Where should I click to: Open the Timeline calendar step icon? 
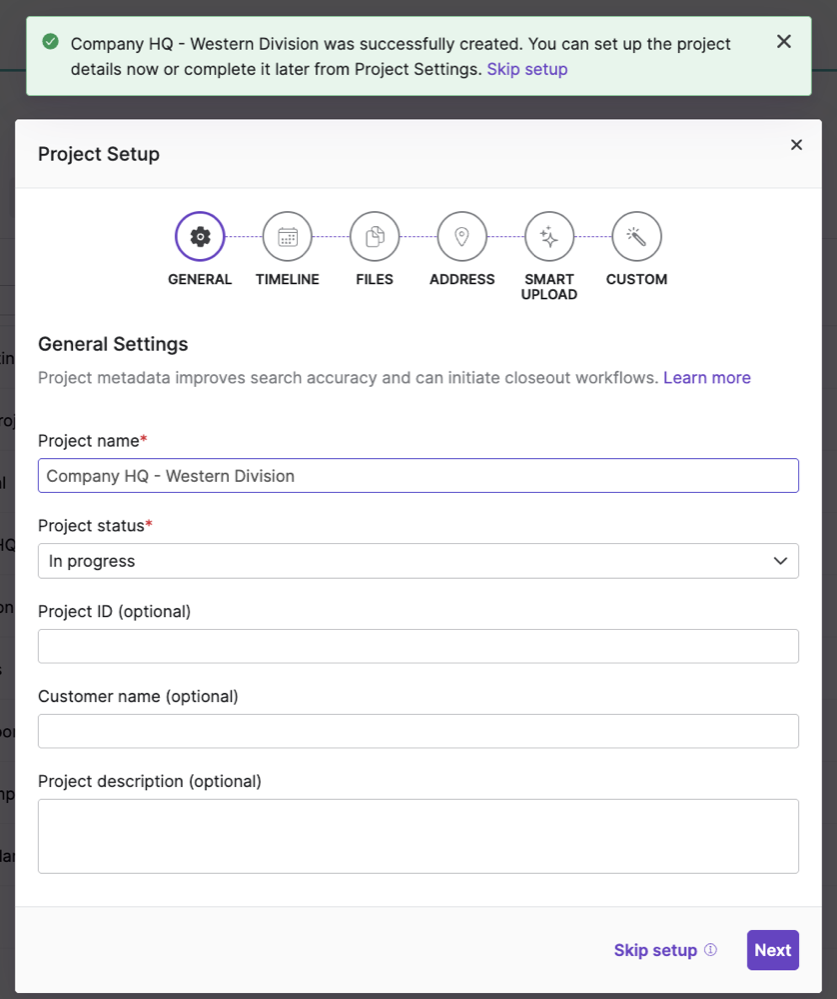tap(288, 237)
